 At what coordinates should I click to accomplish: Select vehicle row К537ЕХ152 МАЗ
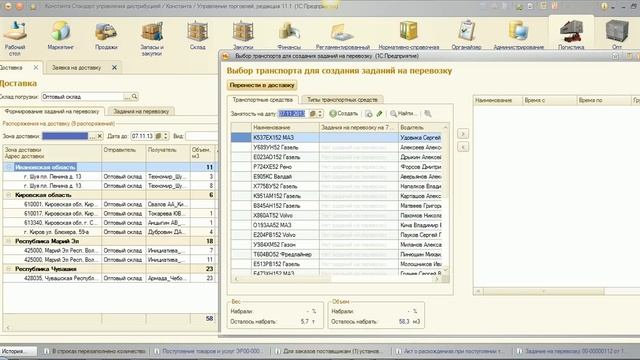point(336,138)
